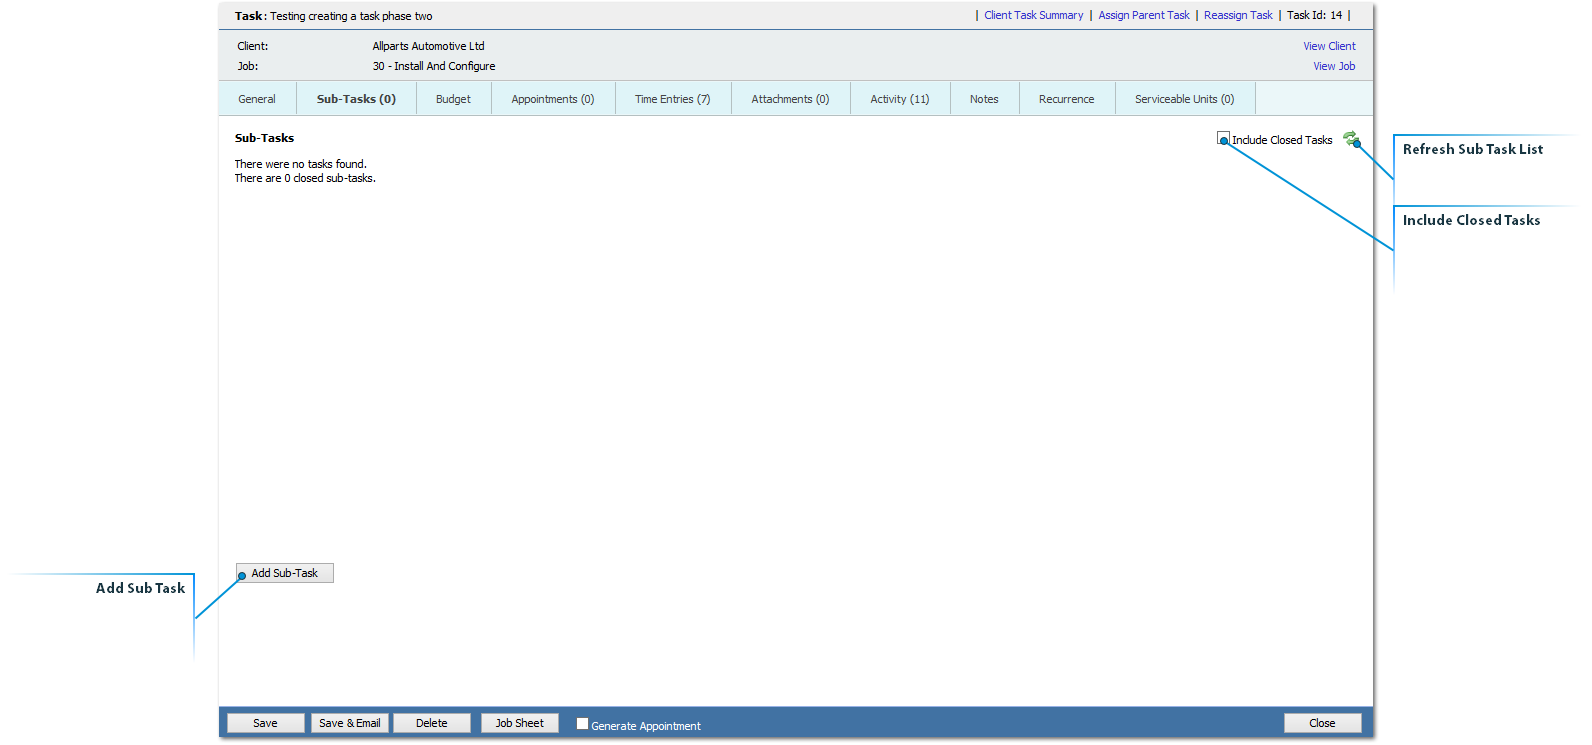Click the 'There are 0 closed sub-tasks.' message

(305, 178)
